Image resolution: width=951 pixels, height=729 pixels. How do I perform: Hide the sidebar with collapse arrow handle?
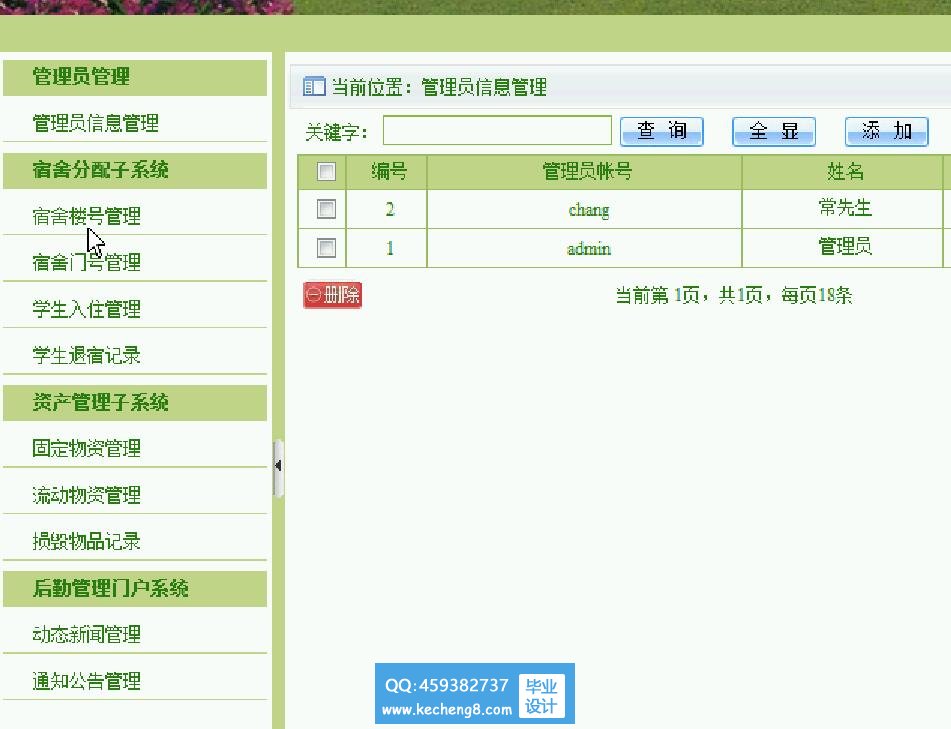point(278,466)
